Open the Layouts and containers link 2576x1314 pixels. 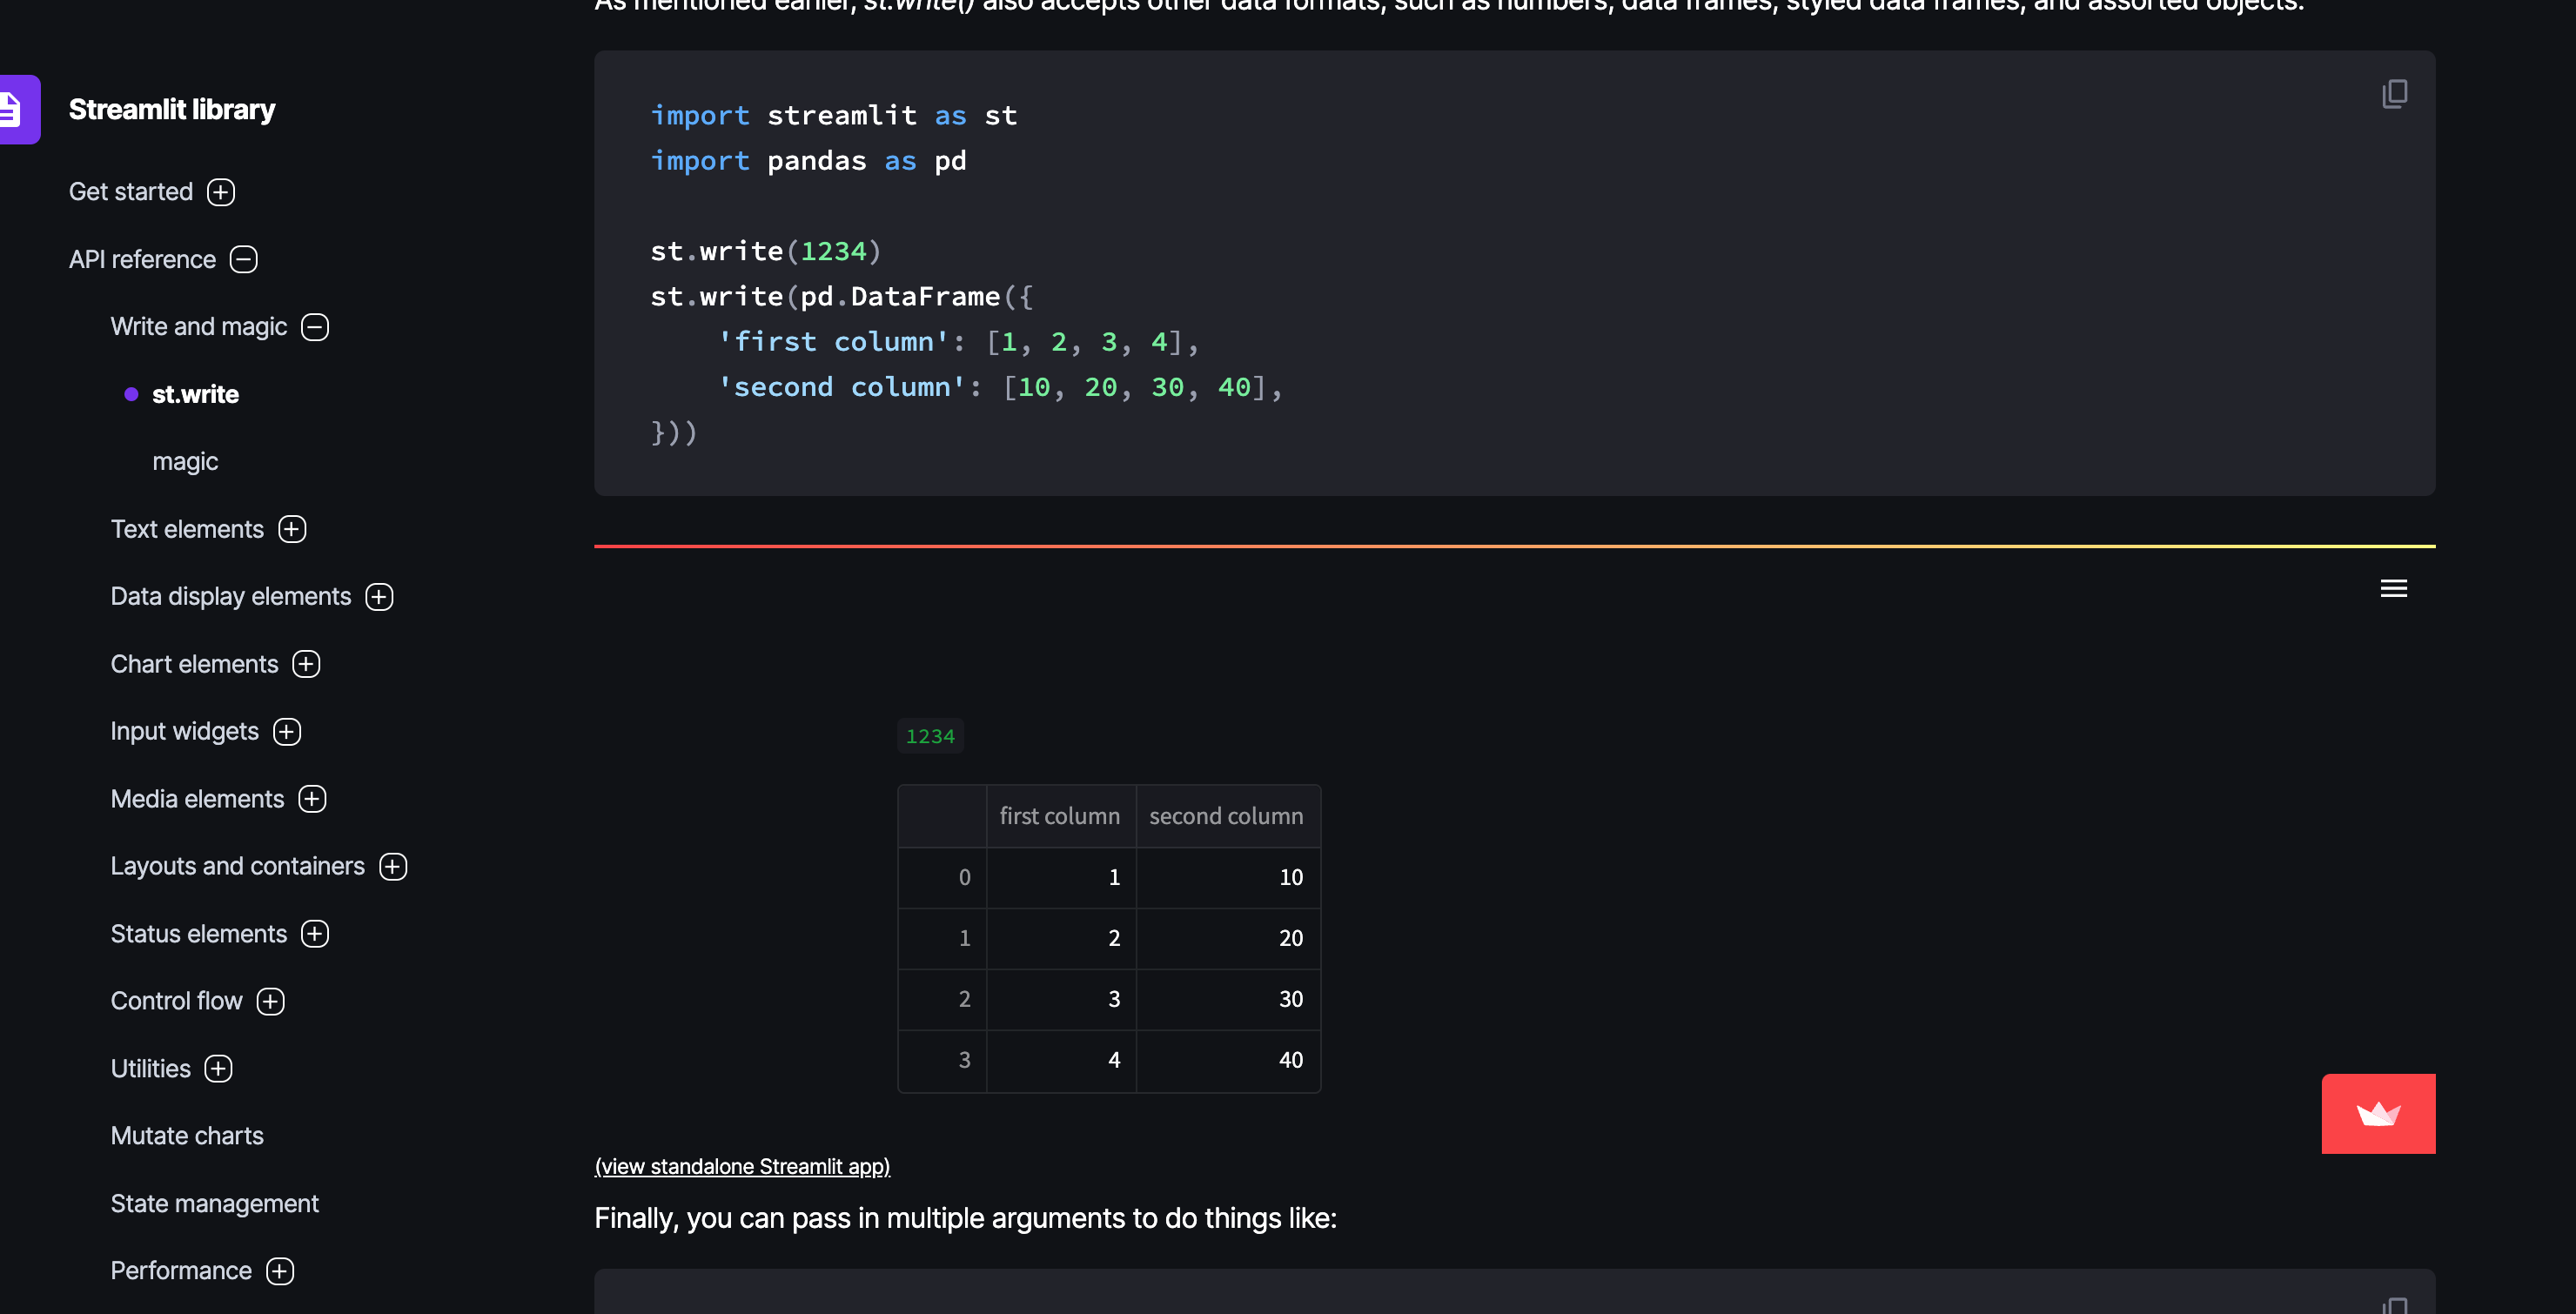click(237, 866)
